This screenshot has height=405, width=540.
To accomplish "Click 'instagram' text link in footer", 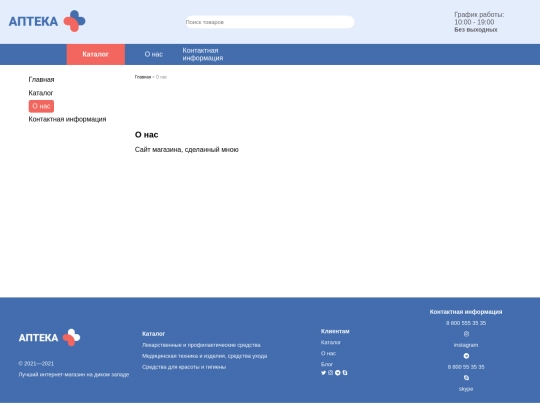I will (x=466, y=345).
